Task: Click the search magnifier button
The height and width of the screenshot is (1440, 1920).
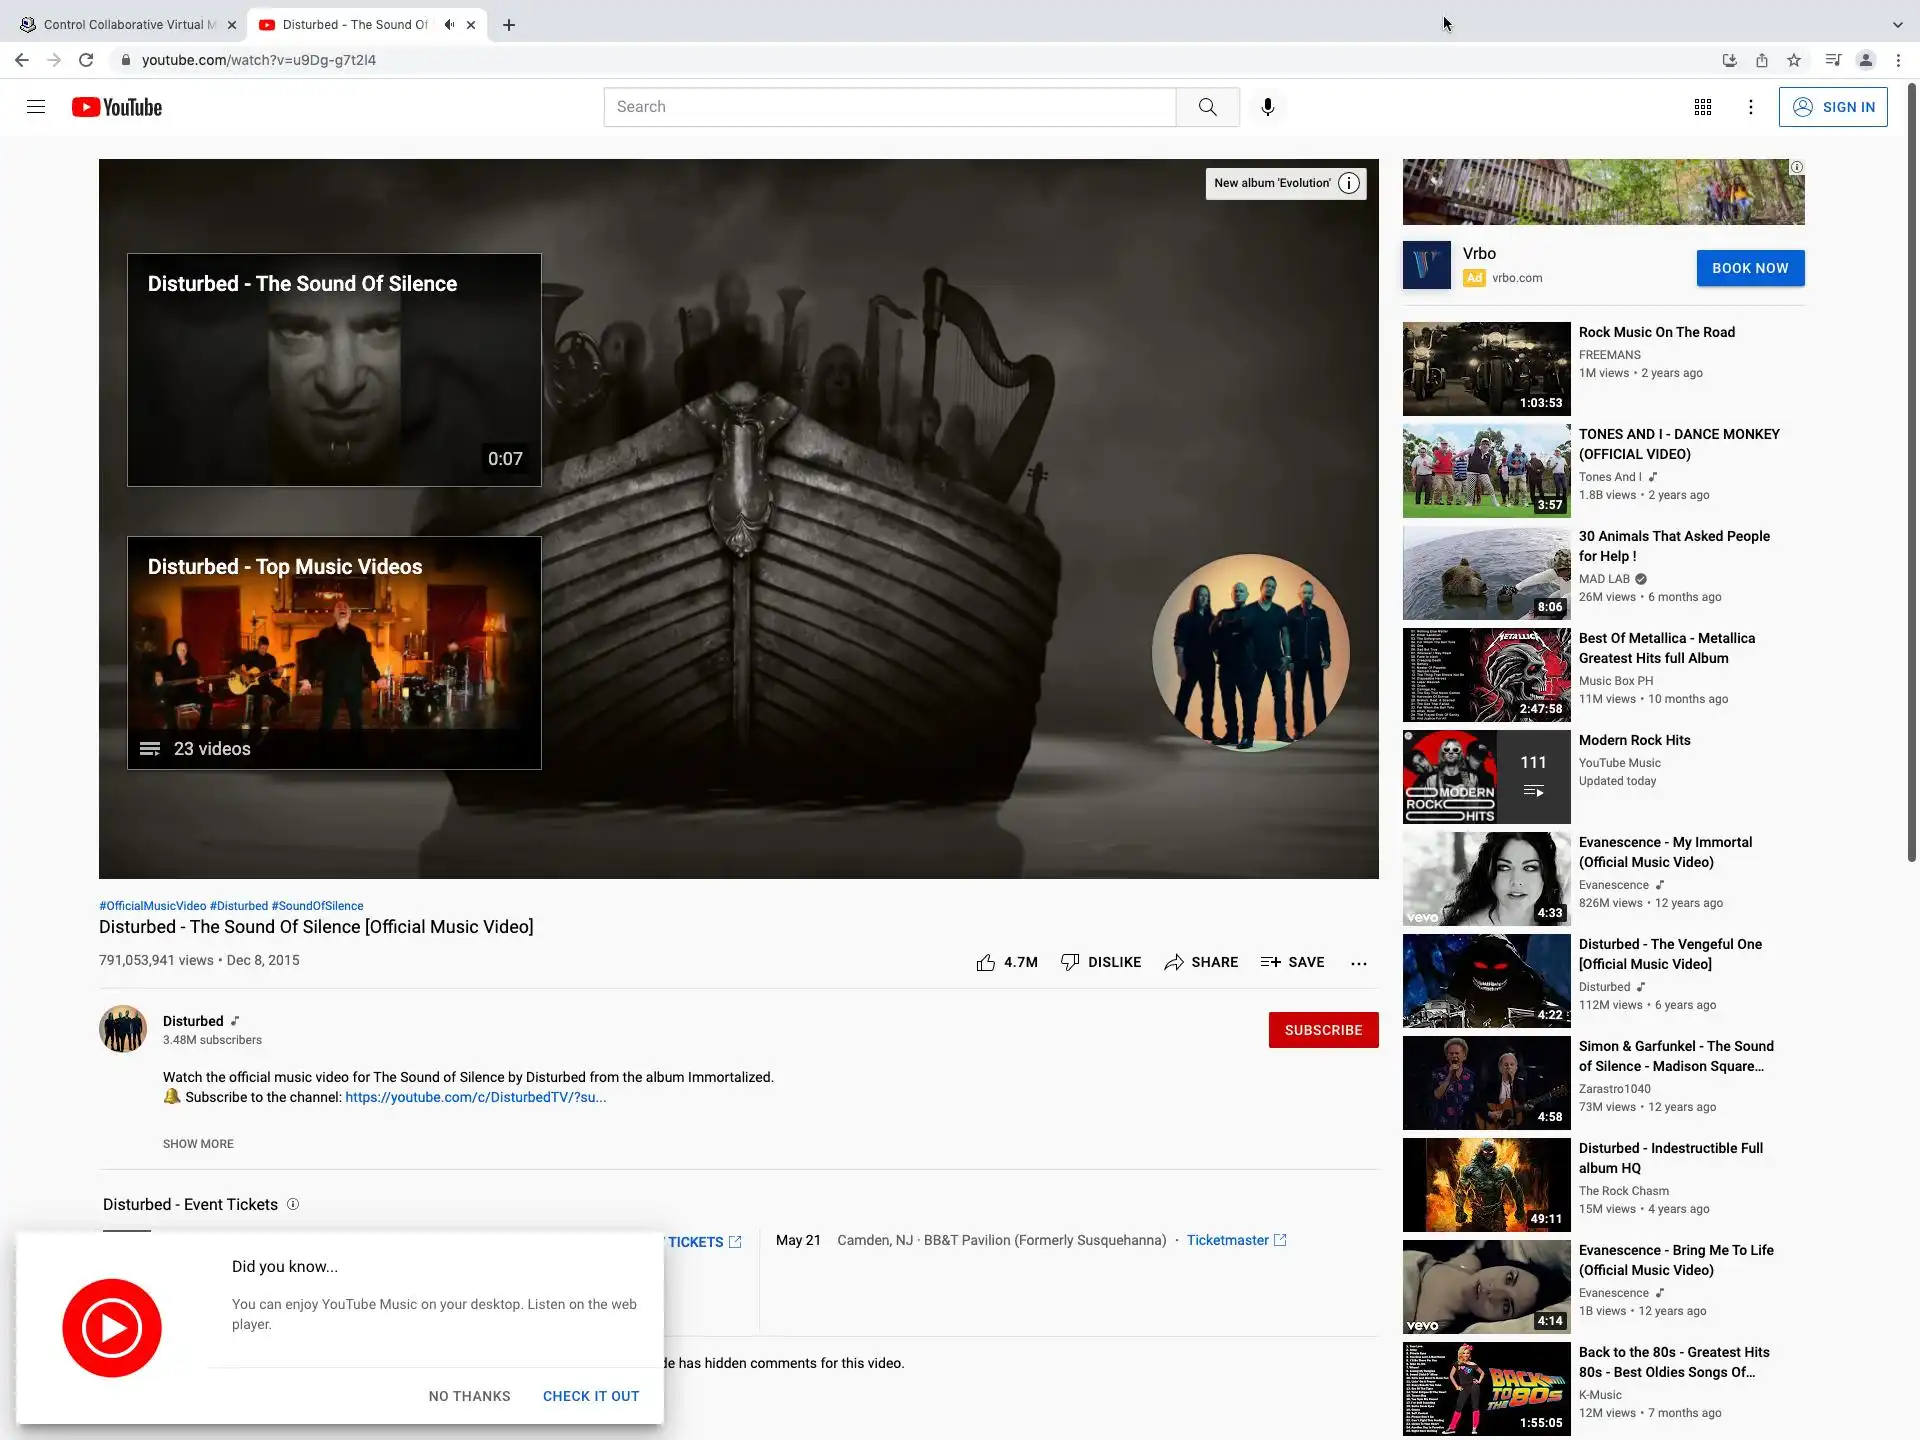Action: (x=1207, y=107)
